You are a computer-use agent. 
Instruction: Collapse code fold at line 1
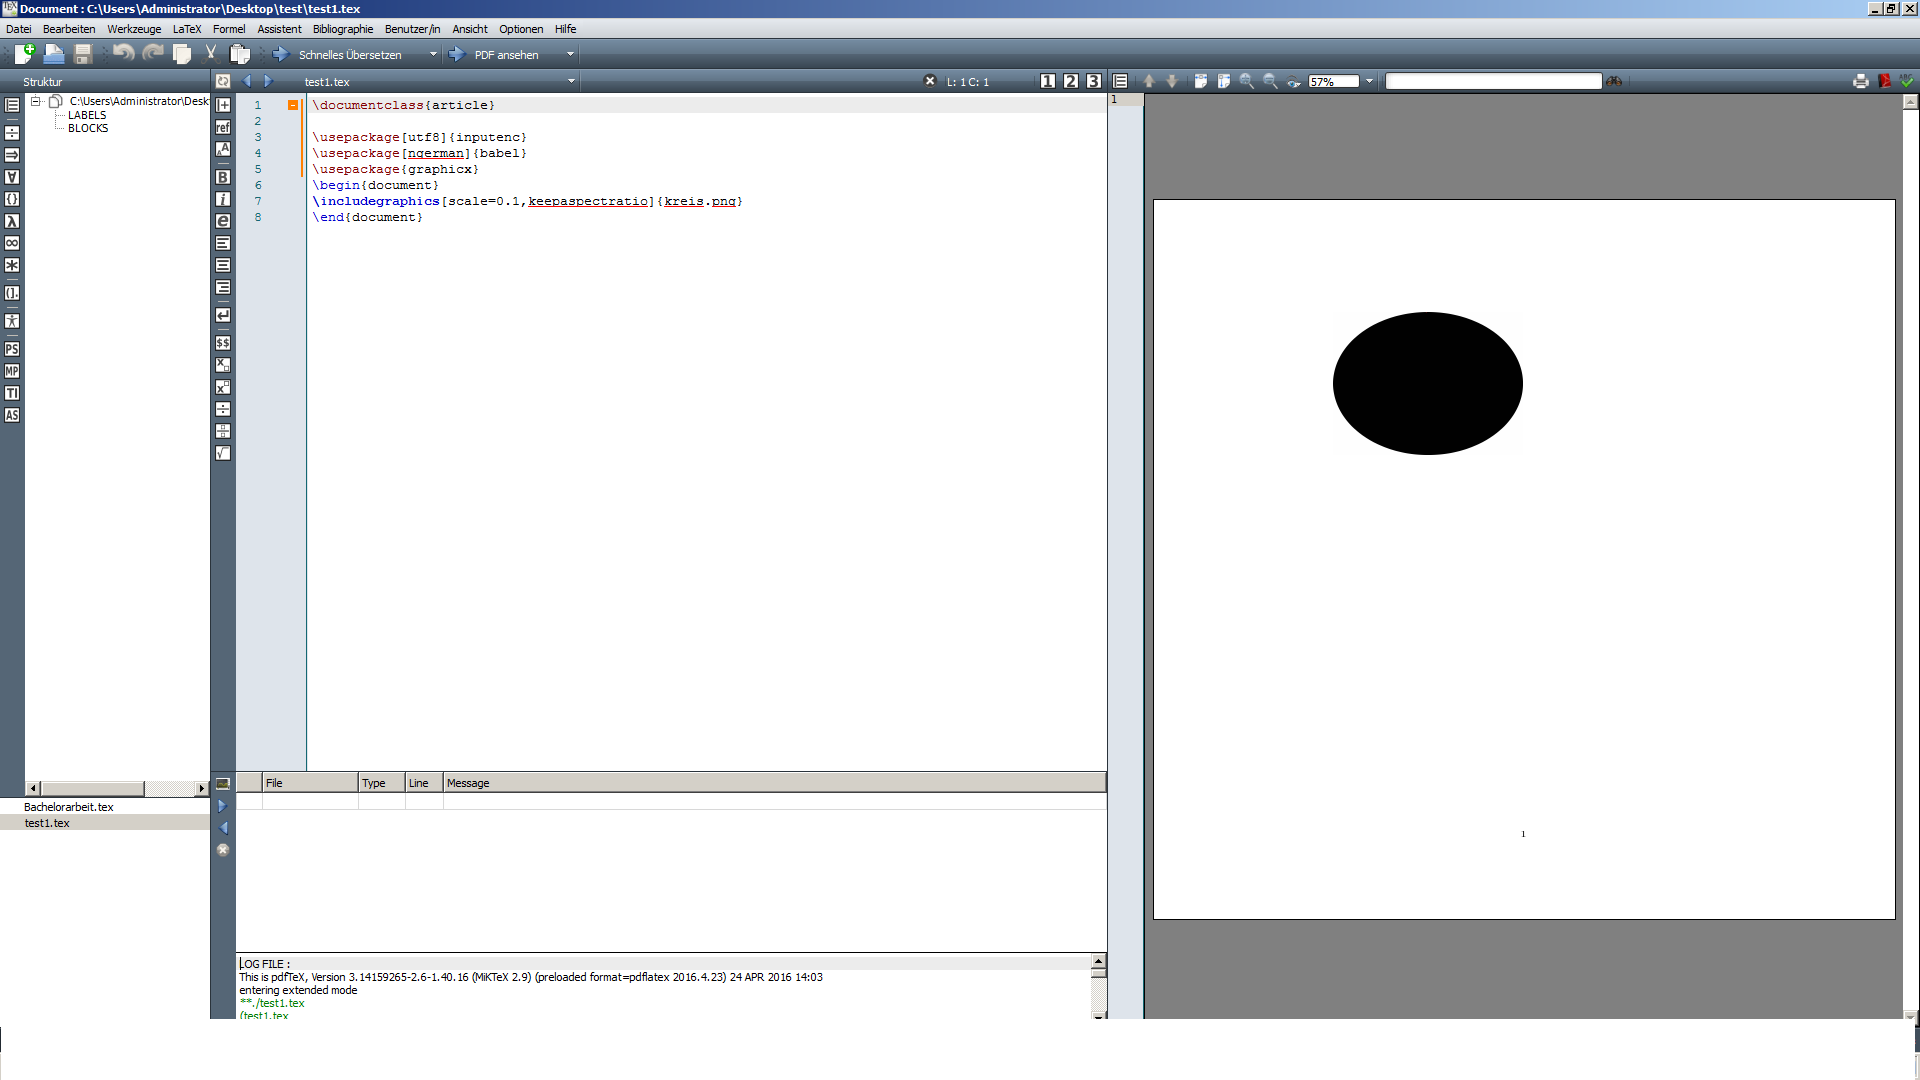click(293, 105)
